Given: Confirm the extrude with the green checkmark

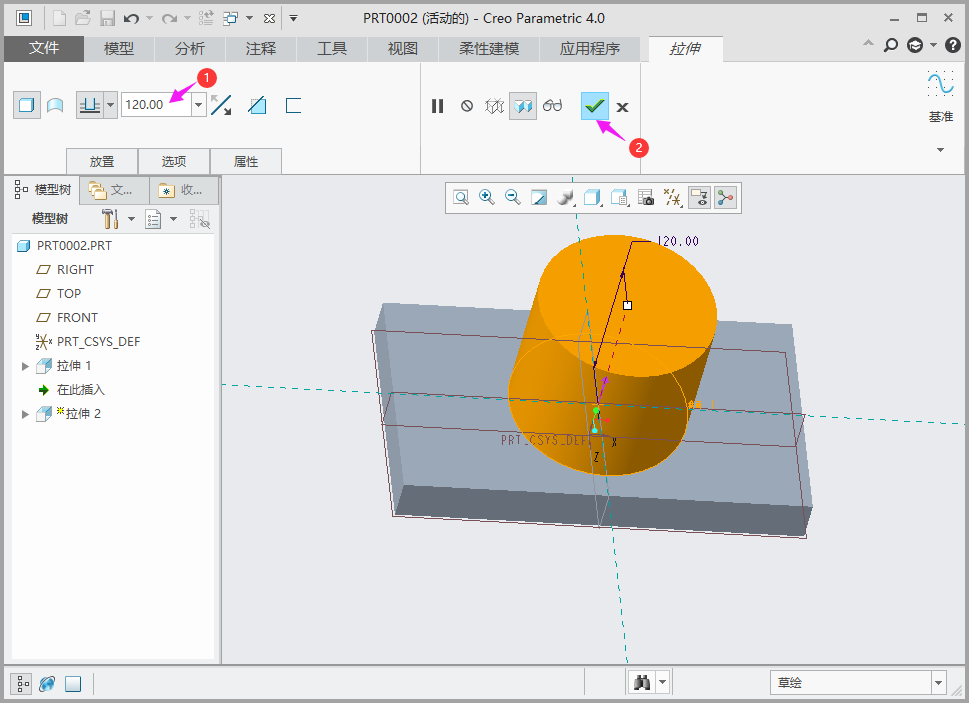Looking at the screenshot, I should click(595, 105).
